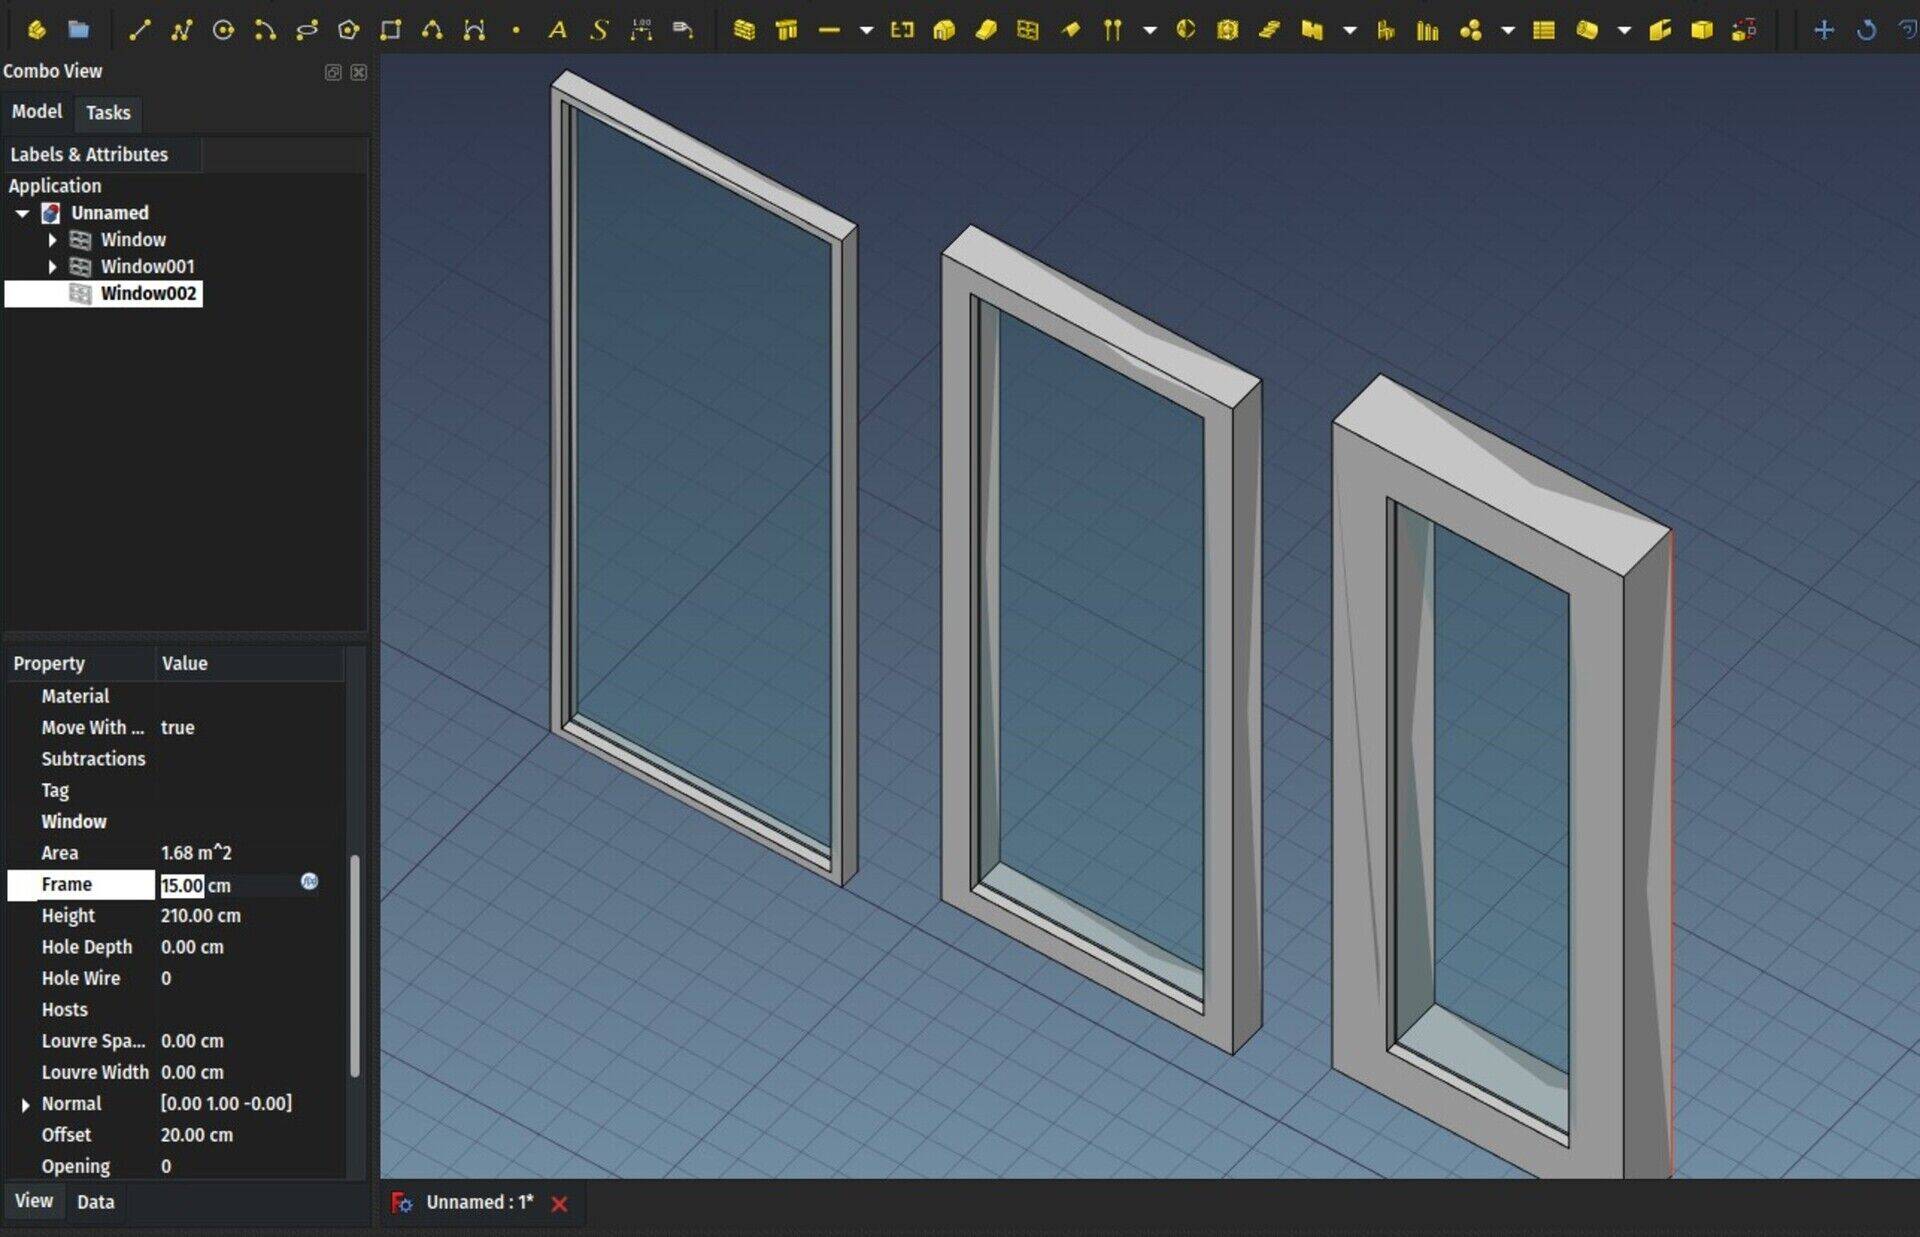Create an Arch Roof

pos(1070,30)
